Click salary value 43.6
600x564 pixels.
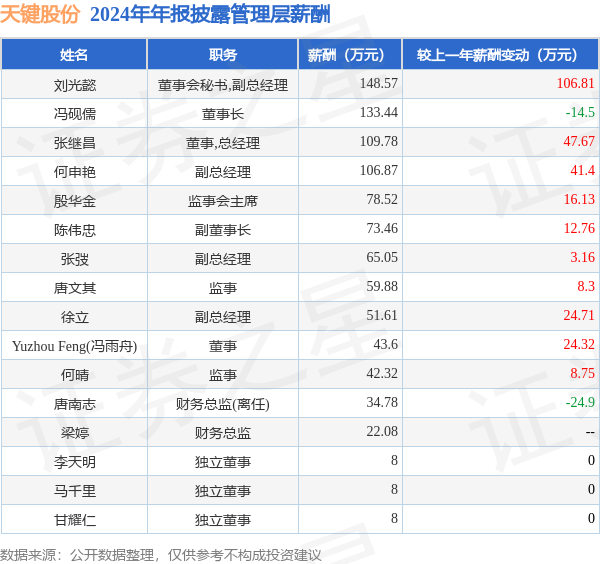[385, 344]
